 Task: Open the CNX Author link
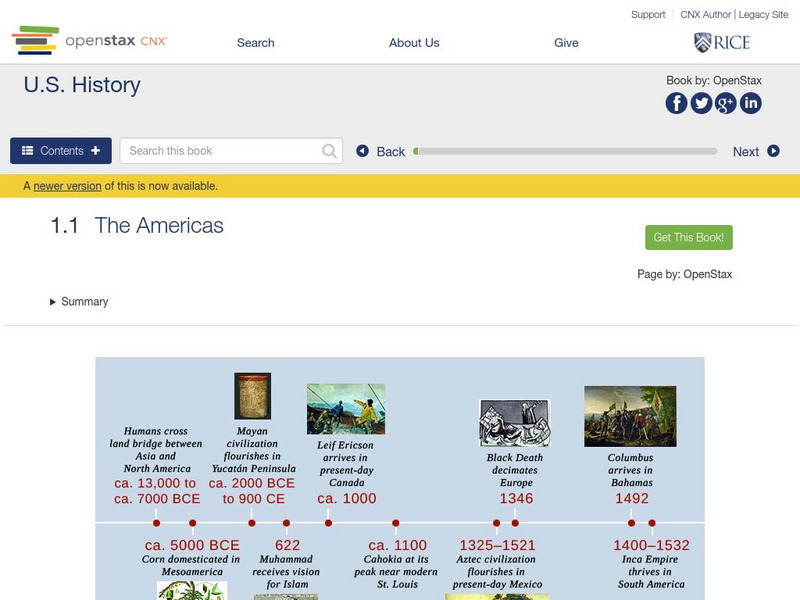[x=706, y=15]
